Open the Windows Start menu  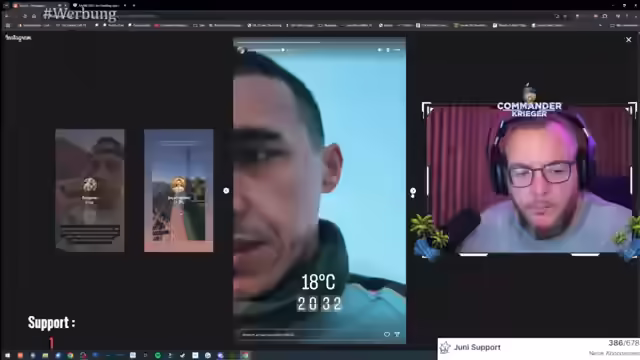[7, 356]
